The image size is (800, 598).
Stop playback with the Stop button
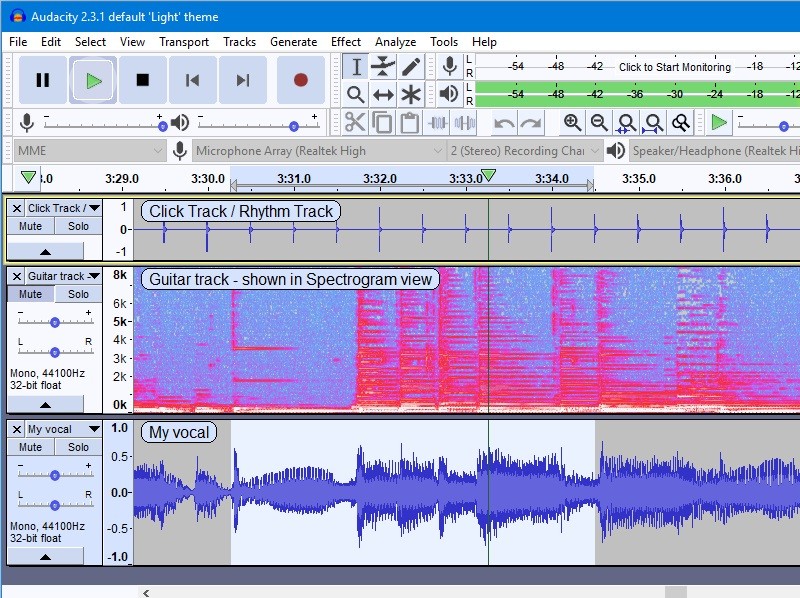tap(143, 80)
